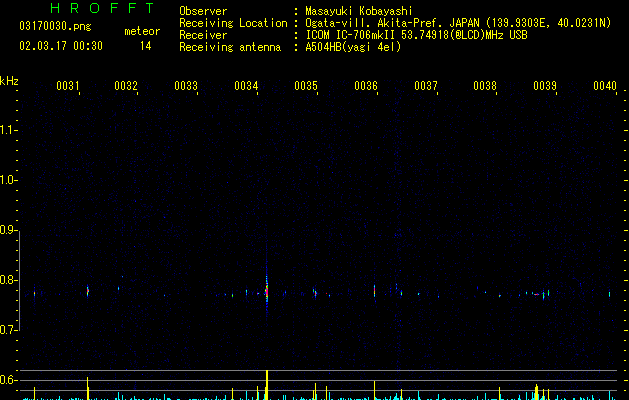The image size is (629, 400).
Task: Click the 0038 time marker
Action: (485, 86)
